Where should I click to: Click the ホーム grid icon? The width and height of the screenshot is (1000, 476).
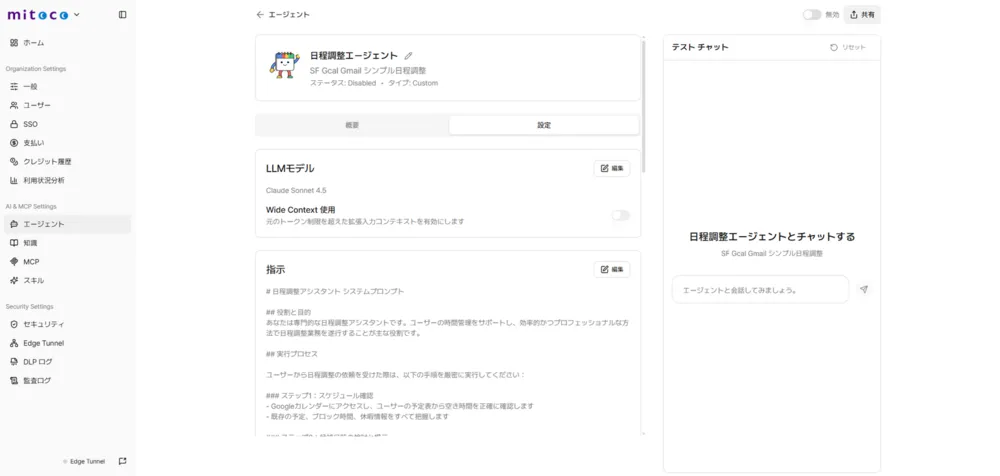(x=14, y=43)
